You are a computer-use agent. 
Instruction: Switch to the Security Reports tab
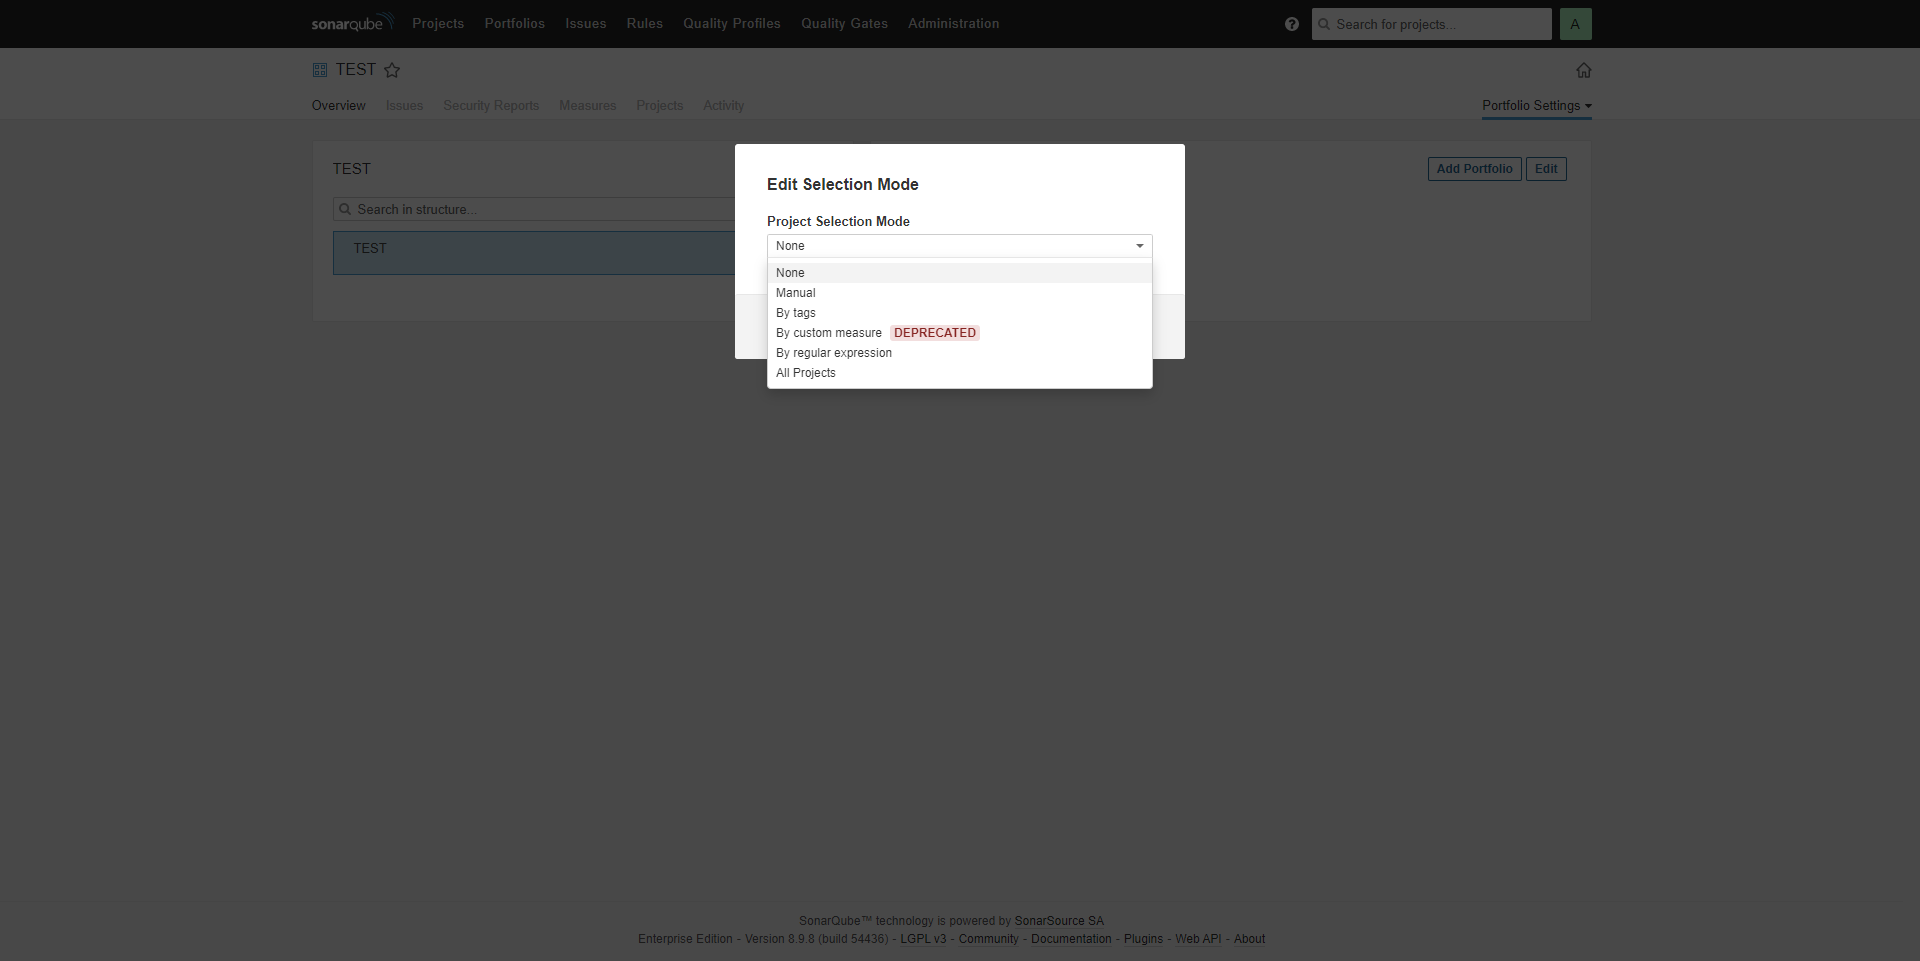[491, 105]
